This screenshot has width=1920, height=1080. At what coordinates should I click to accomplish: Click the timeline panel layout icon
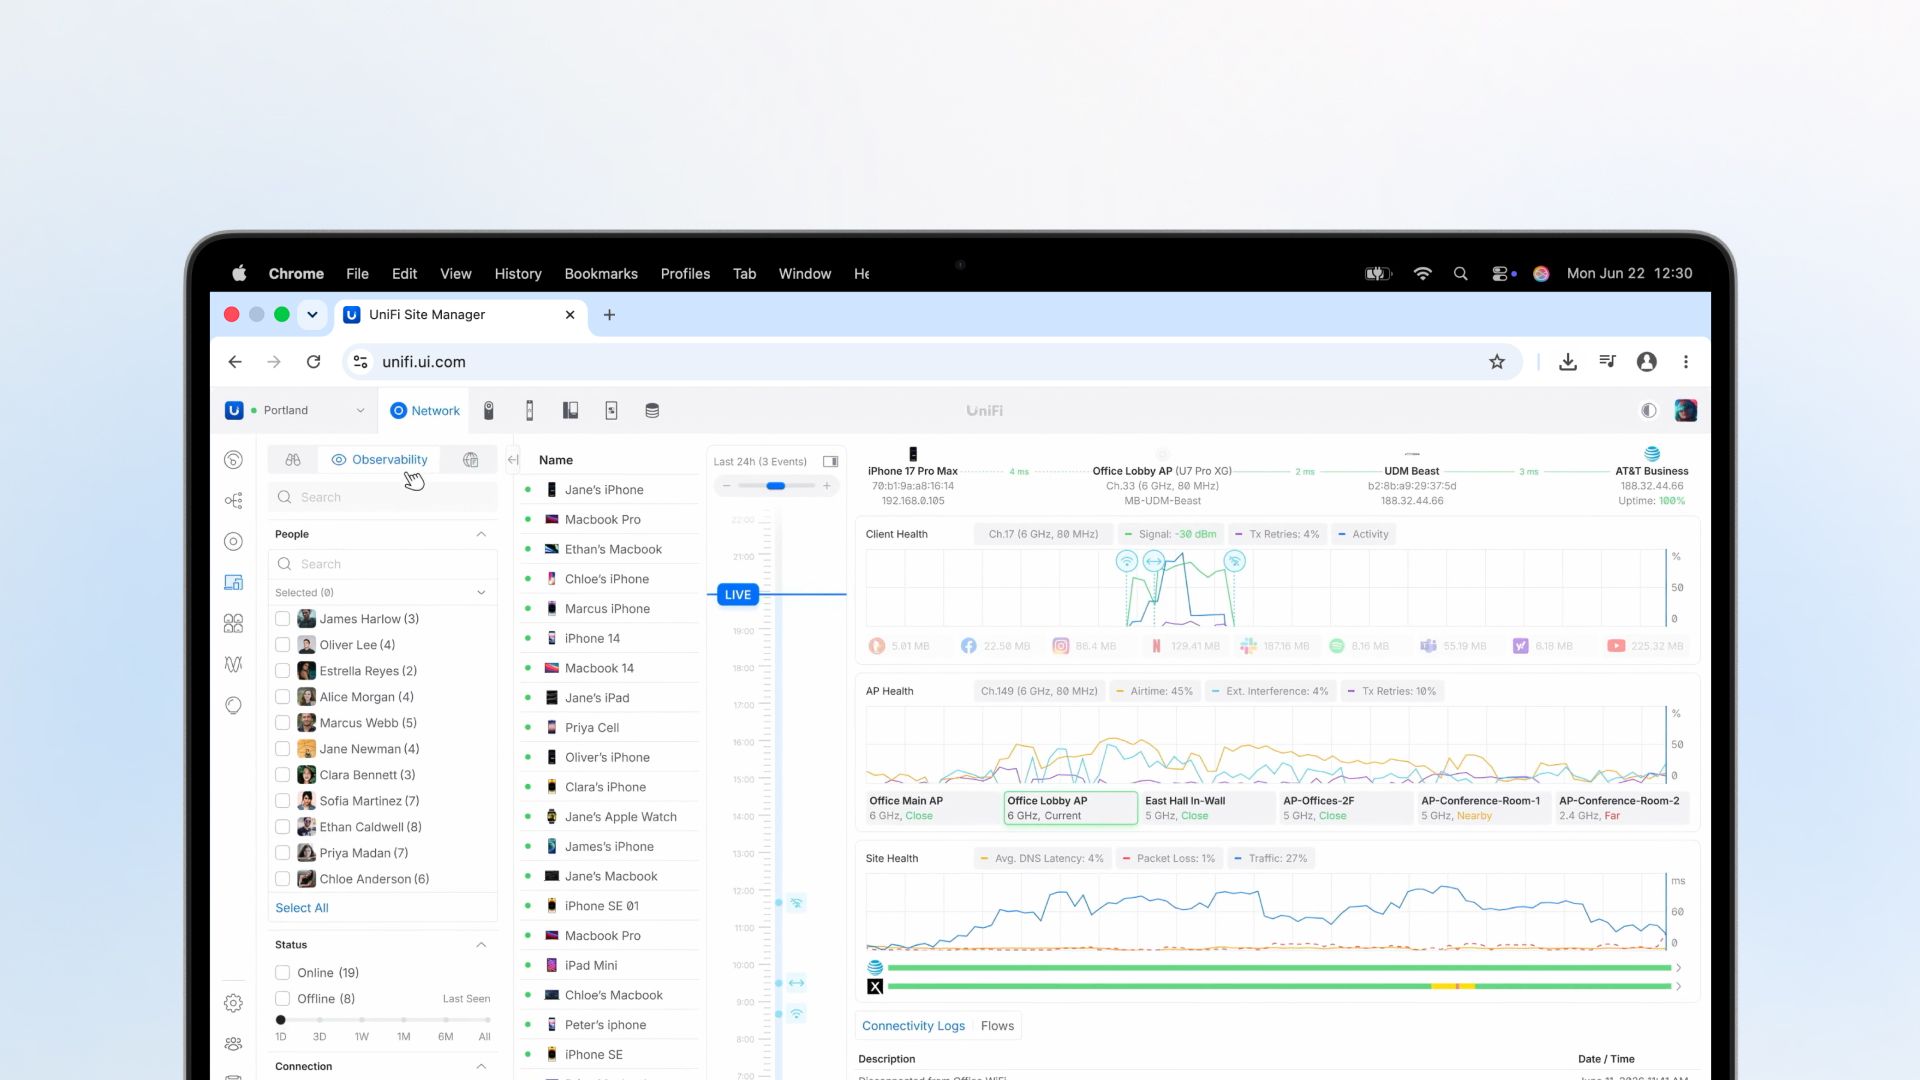click(x=830, y=461)
